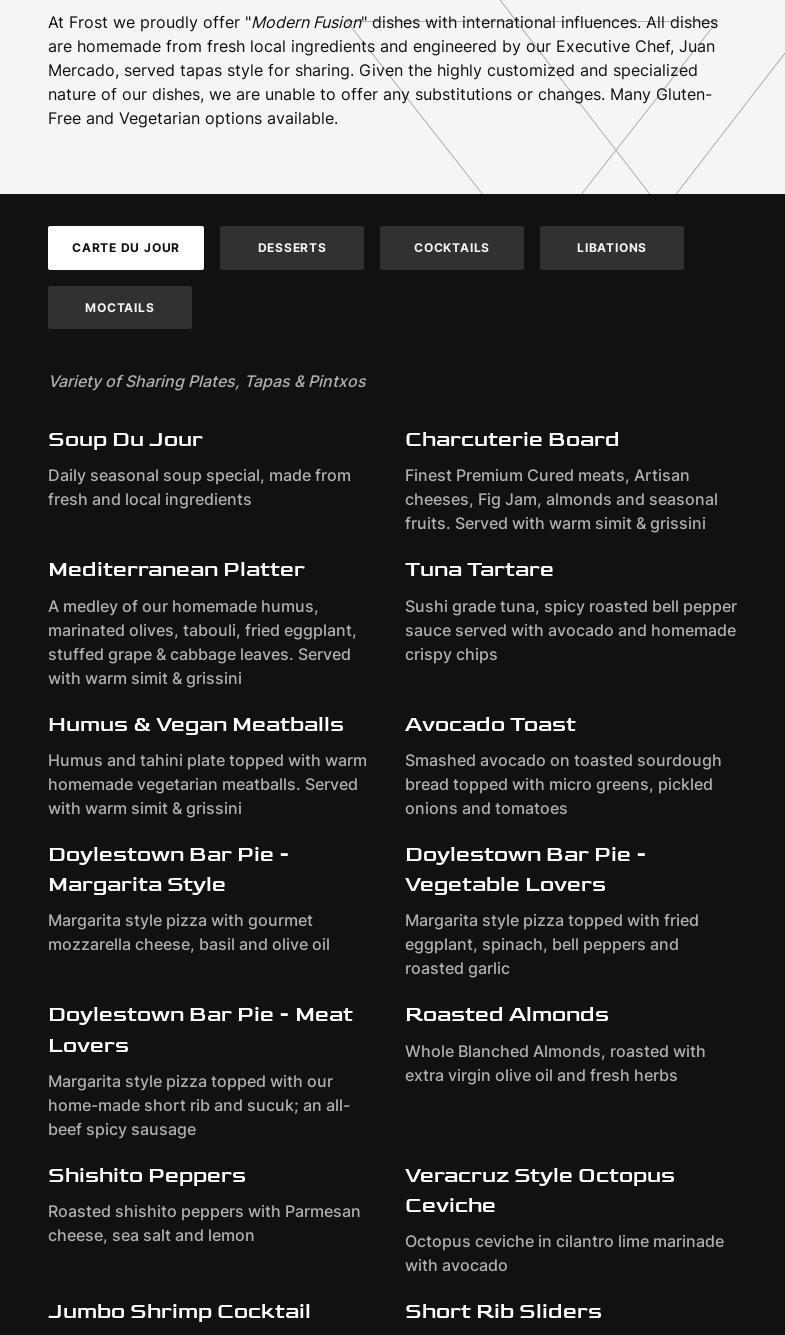Click the Soup Du Jour heading
The image size is (785, 1335).
pyautogui.click(x=126, y=439)
